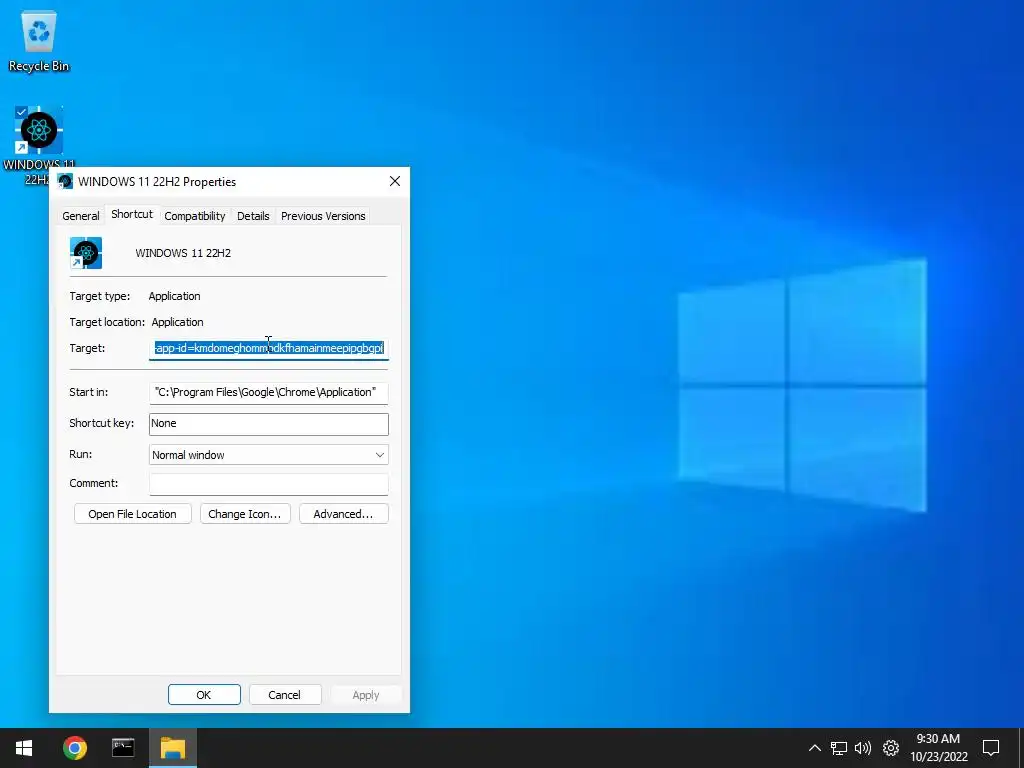The height and width of the screenshot is (768, 1024).
Task: Click the name field showing WINDOWS 11 22H2
Action: pyautogui.click(x=183, y=253)
